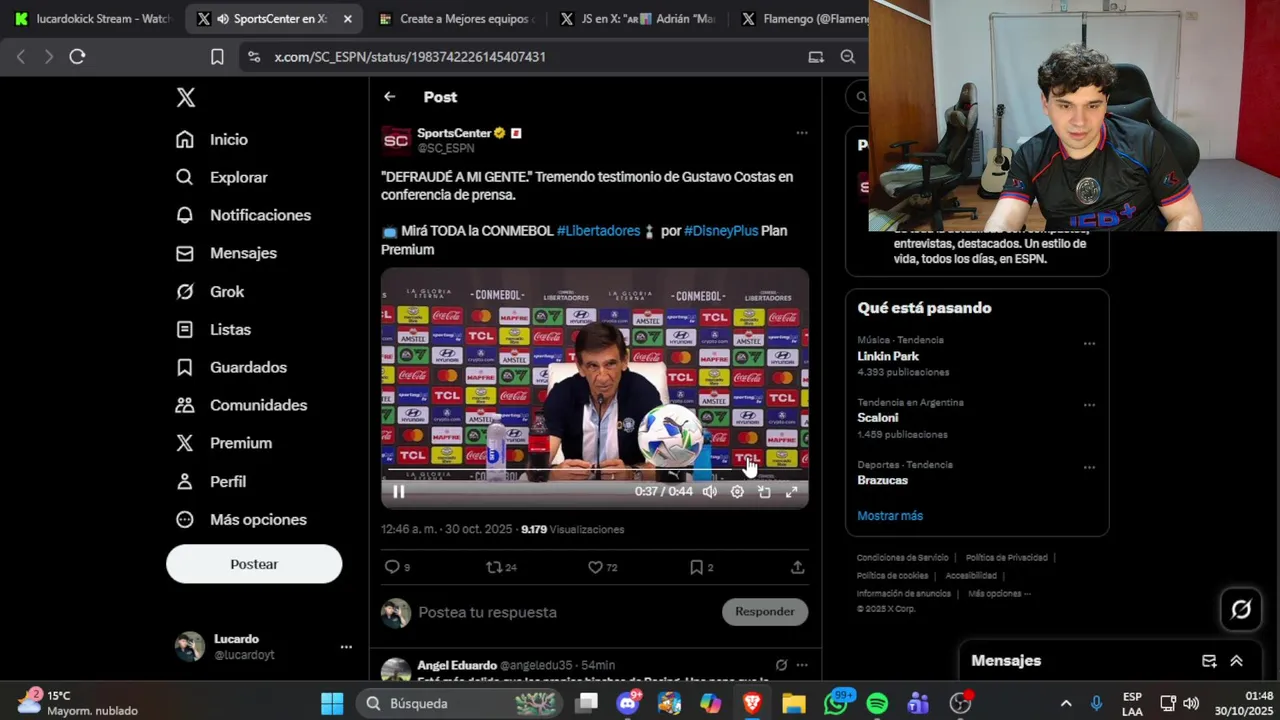Viewport: 1280px width, 720px height.
Task: Open Lucardo account options menu
Action: (346, 647)
